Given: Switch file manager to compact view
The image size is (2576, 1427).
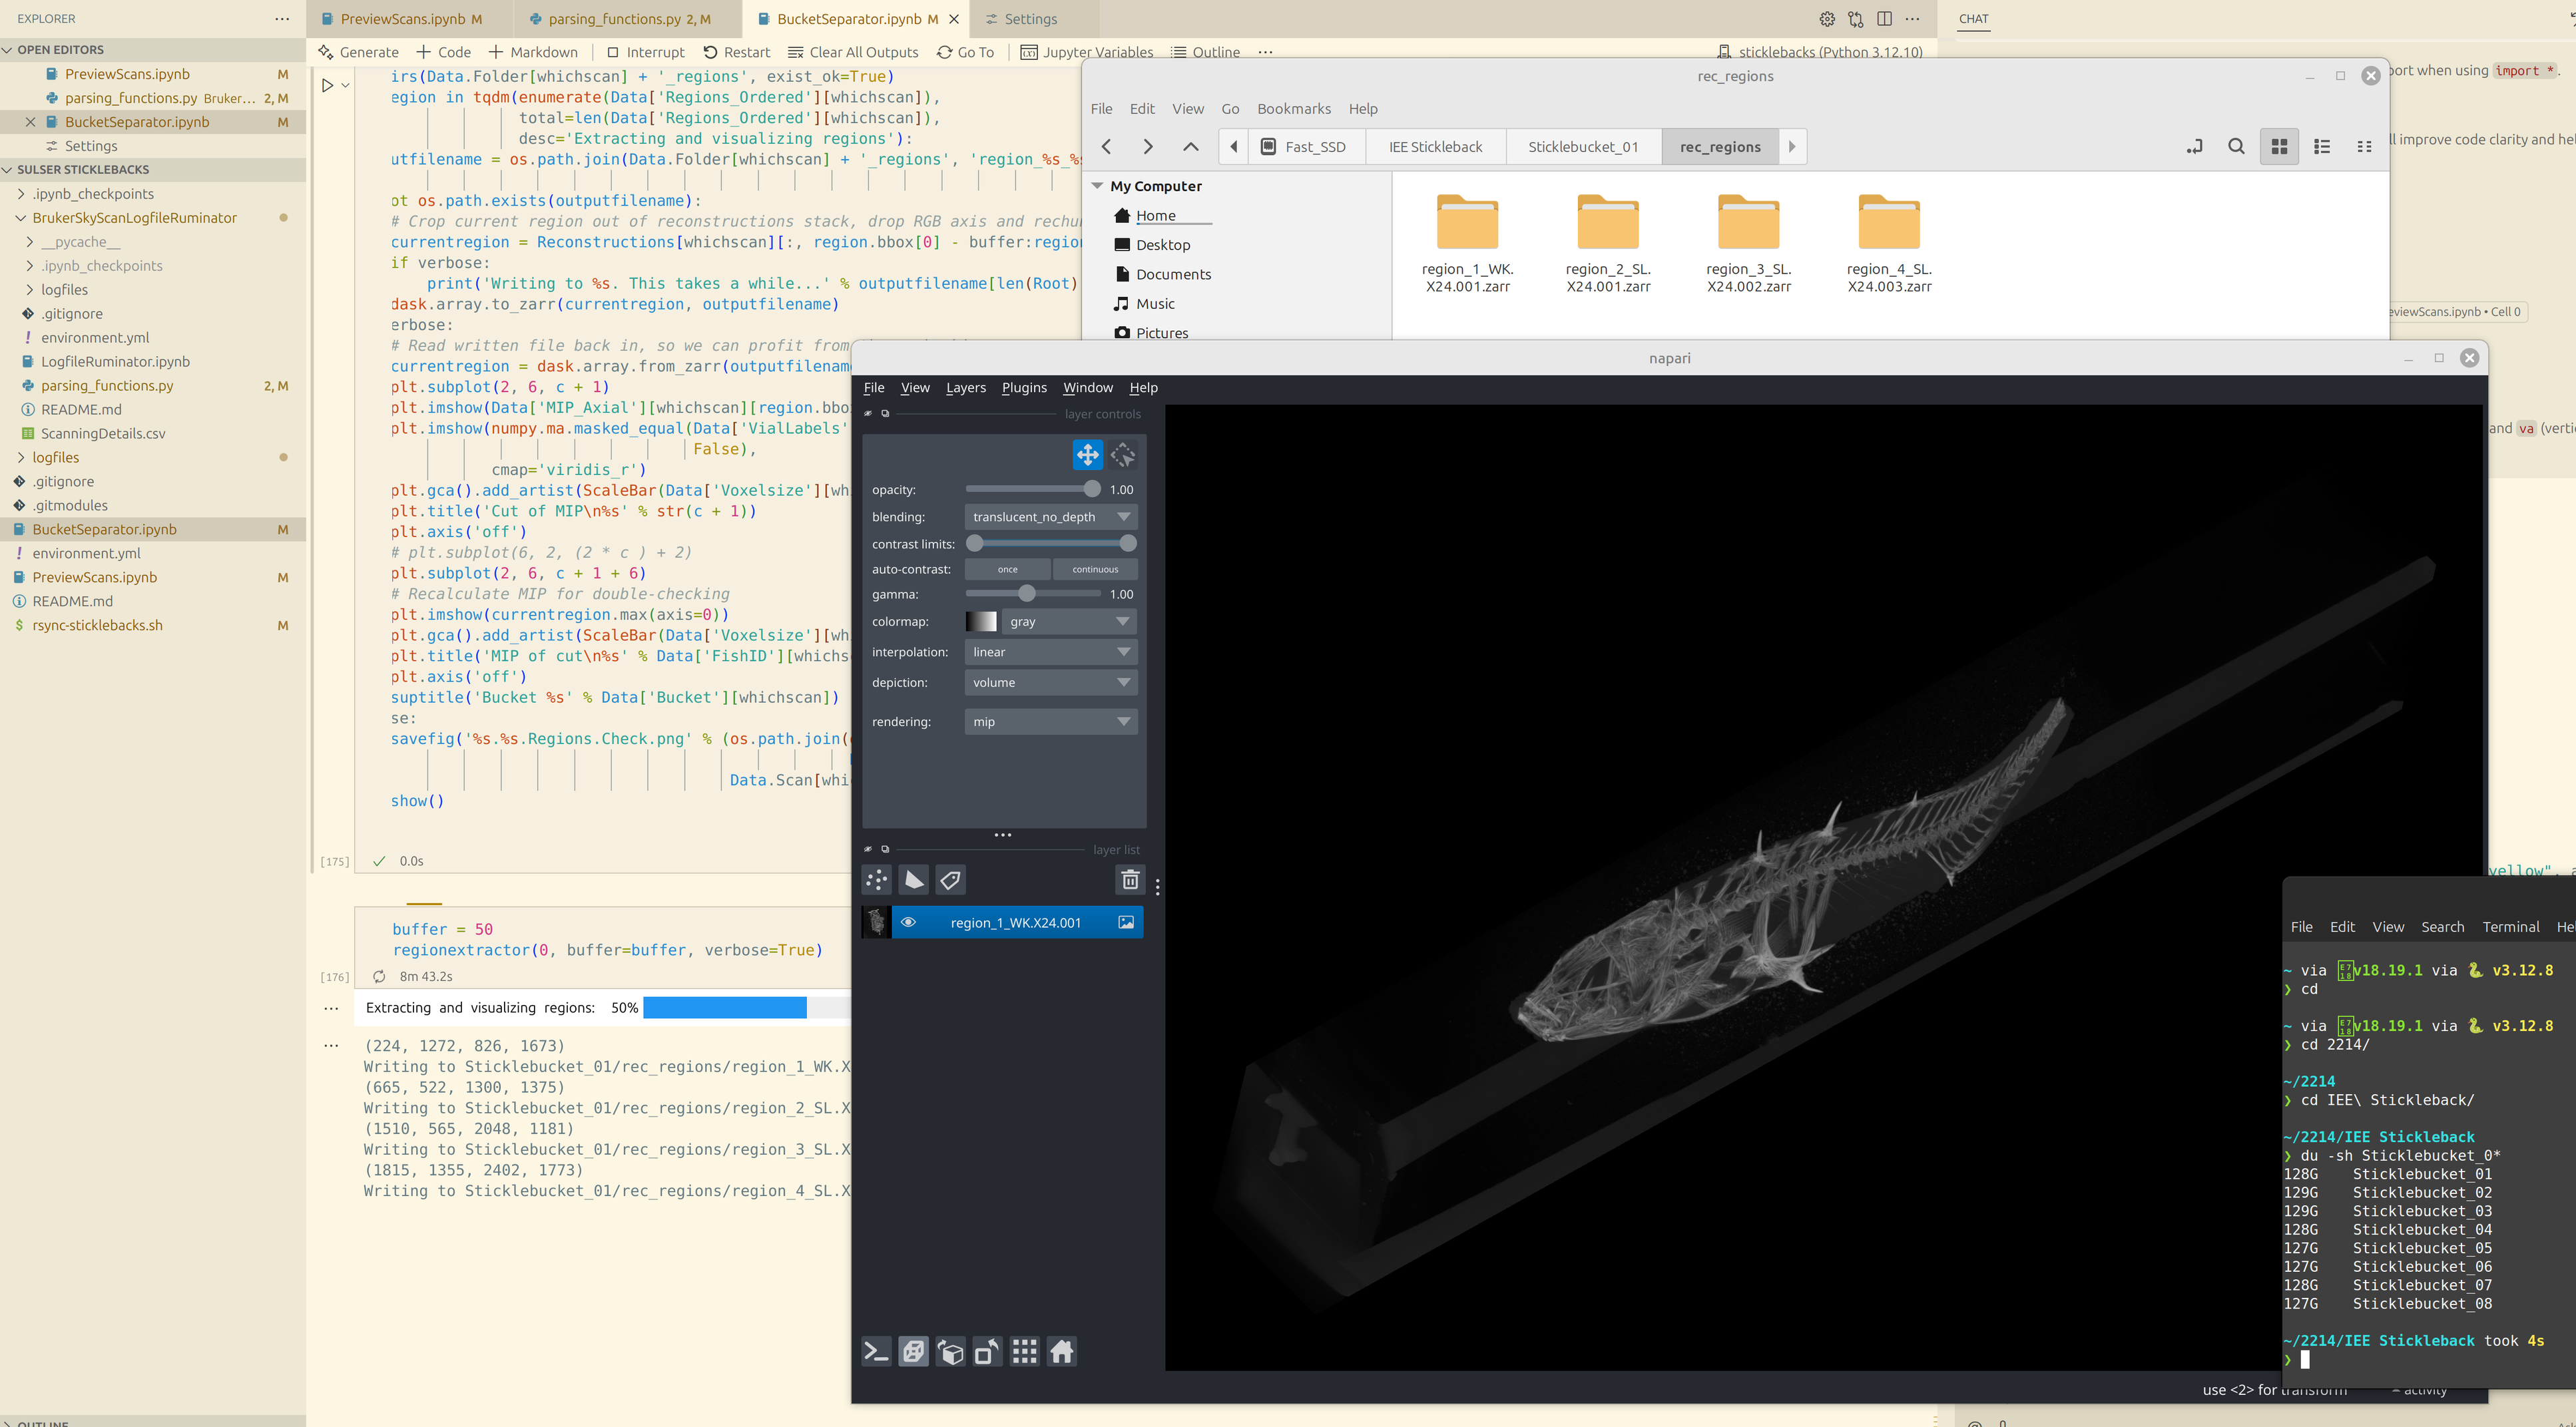Looking at the screenshot, I should (2364, 147).
